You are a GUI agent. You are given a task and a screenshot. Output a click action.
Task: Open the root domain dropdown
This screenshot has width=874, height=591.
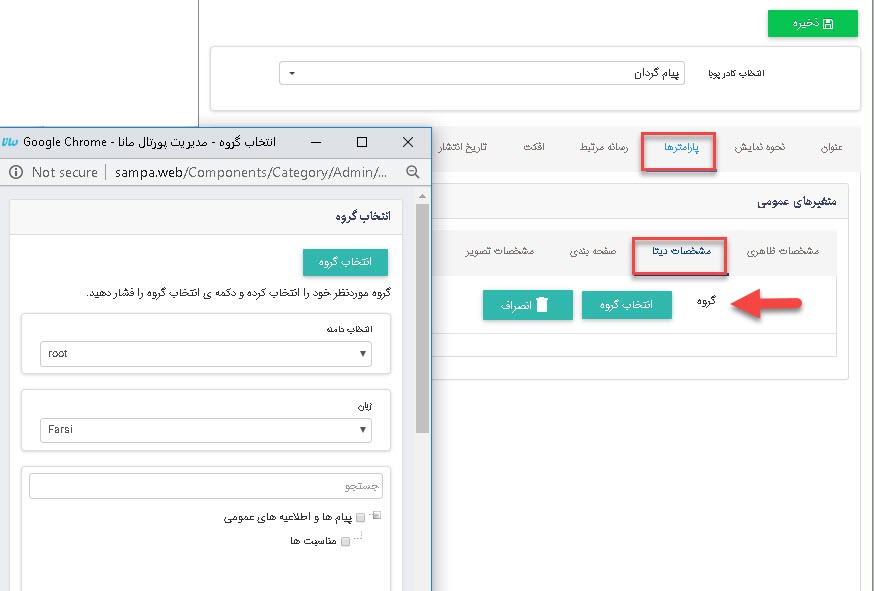pos(205,353)
